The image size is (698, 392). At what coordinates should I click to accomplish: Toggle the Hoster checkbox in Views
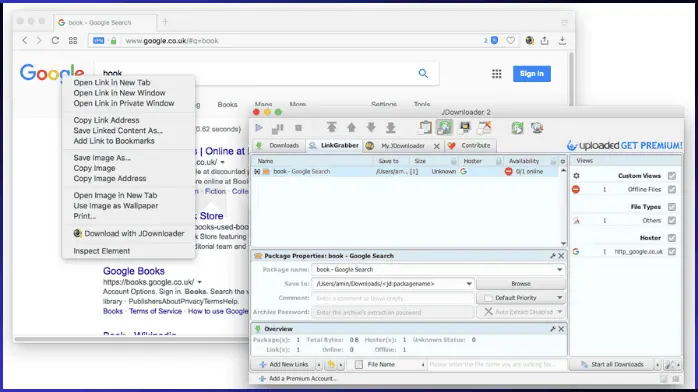pos(672,238)
